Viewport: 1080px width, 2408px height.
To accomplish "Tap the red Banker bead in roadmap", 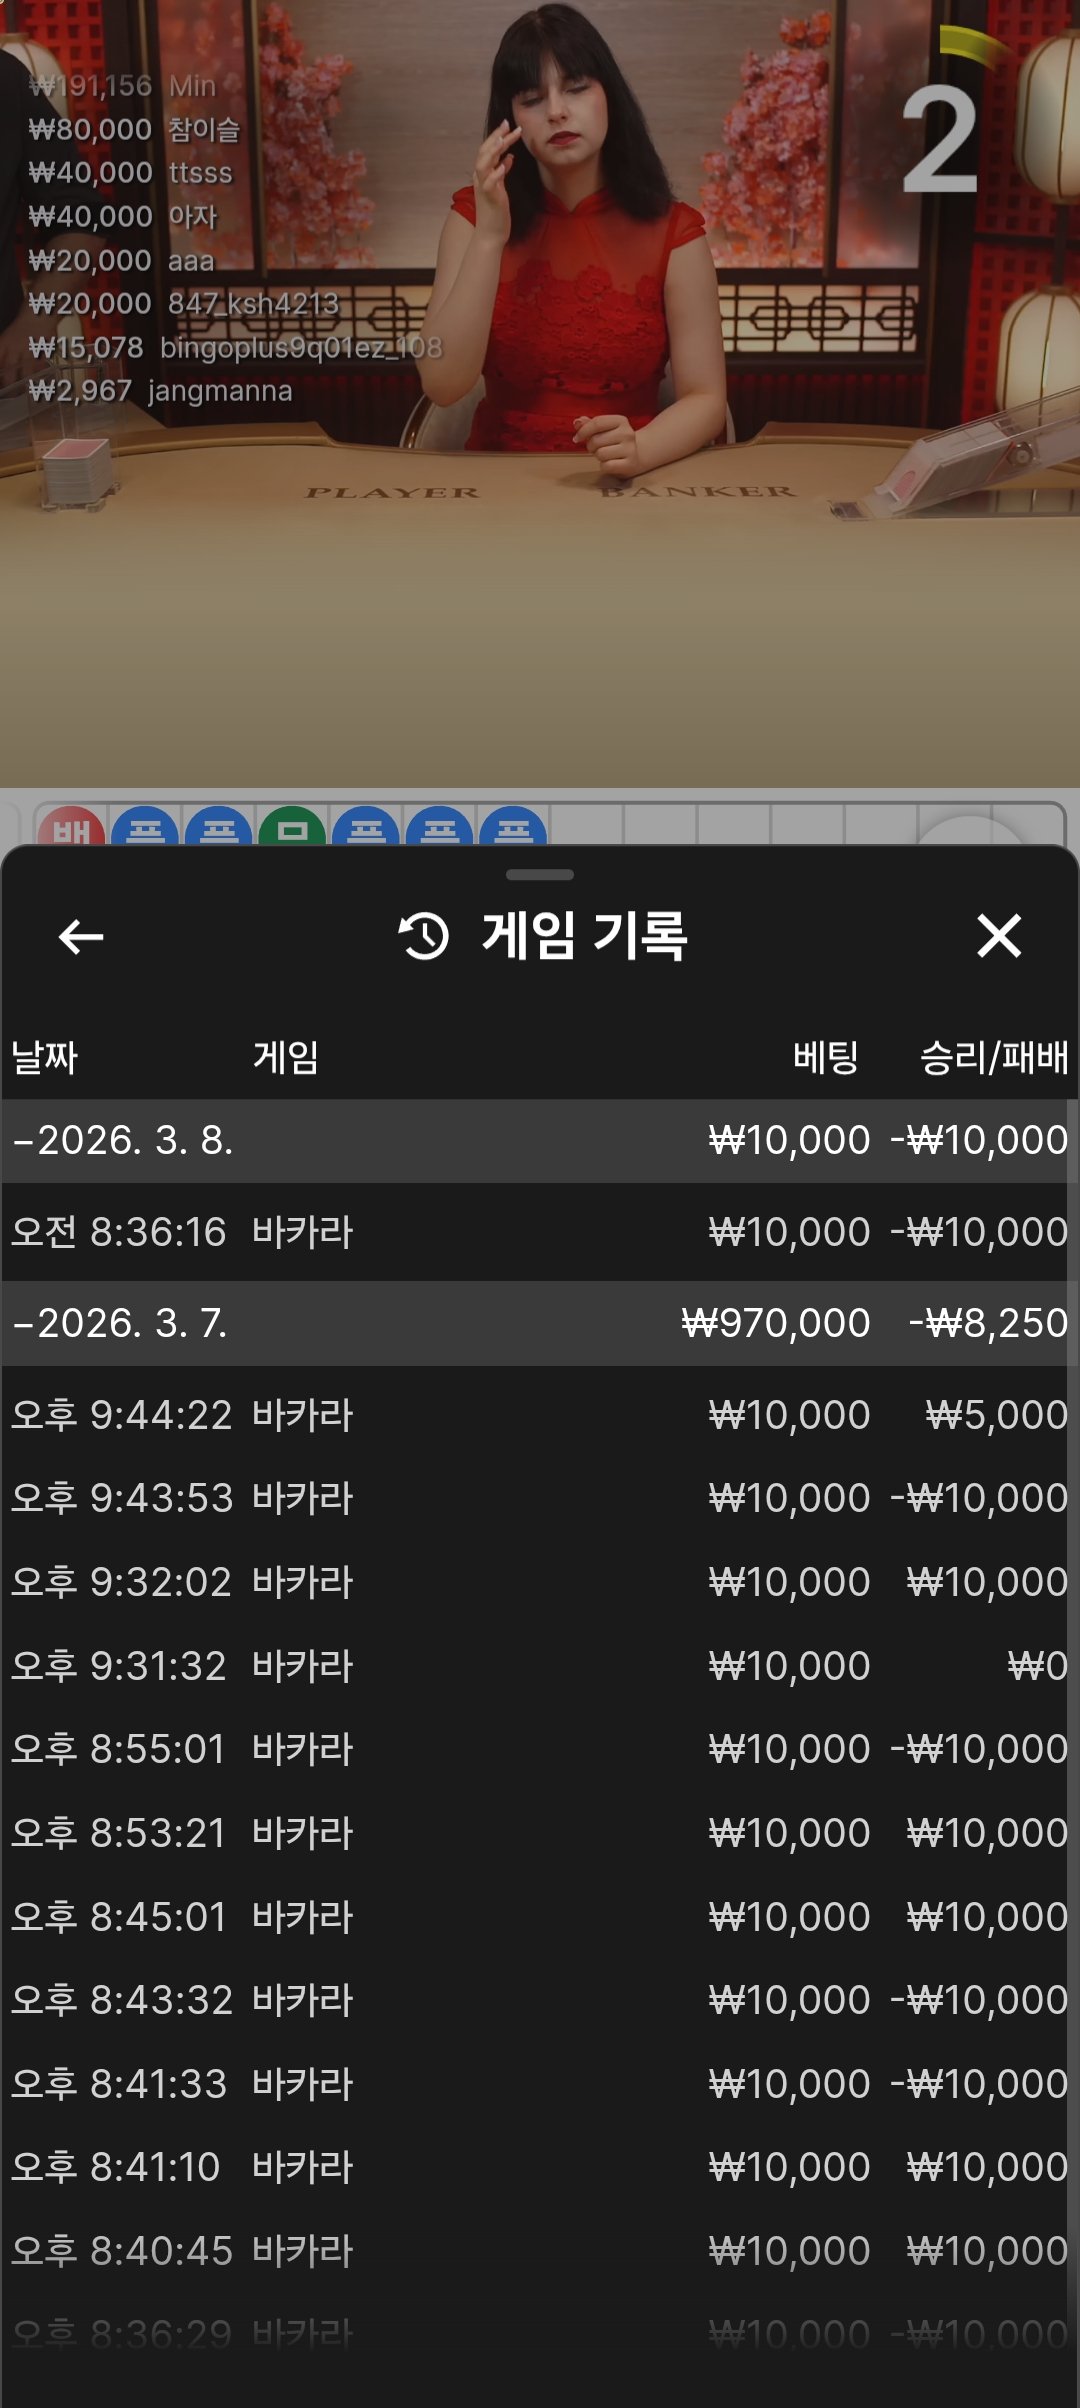I will coord(71,828).
